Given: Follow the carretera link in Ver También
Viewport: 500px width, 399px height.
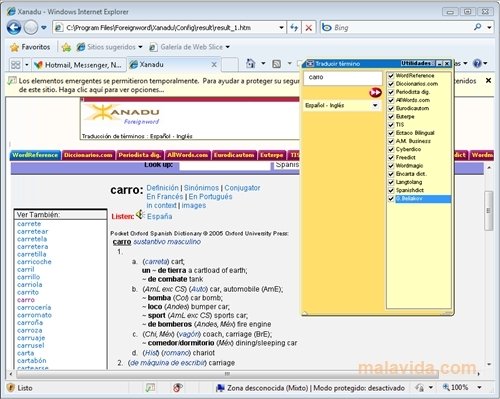Looking at the screenshot, I should coord(33,247).
